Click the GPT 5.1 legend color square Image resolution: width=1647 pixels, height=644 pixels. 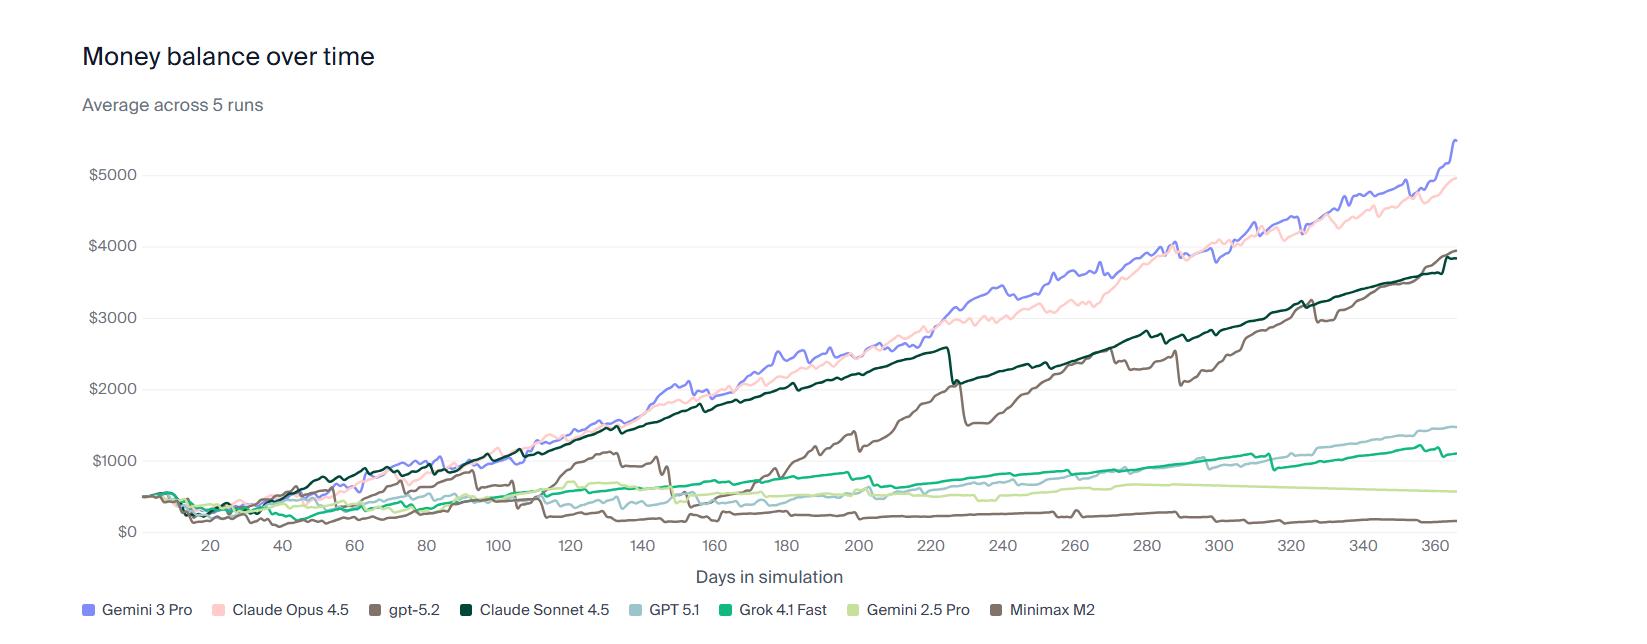point(635,610)
